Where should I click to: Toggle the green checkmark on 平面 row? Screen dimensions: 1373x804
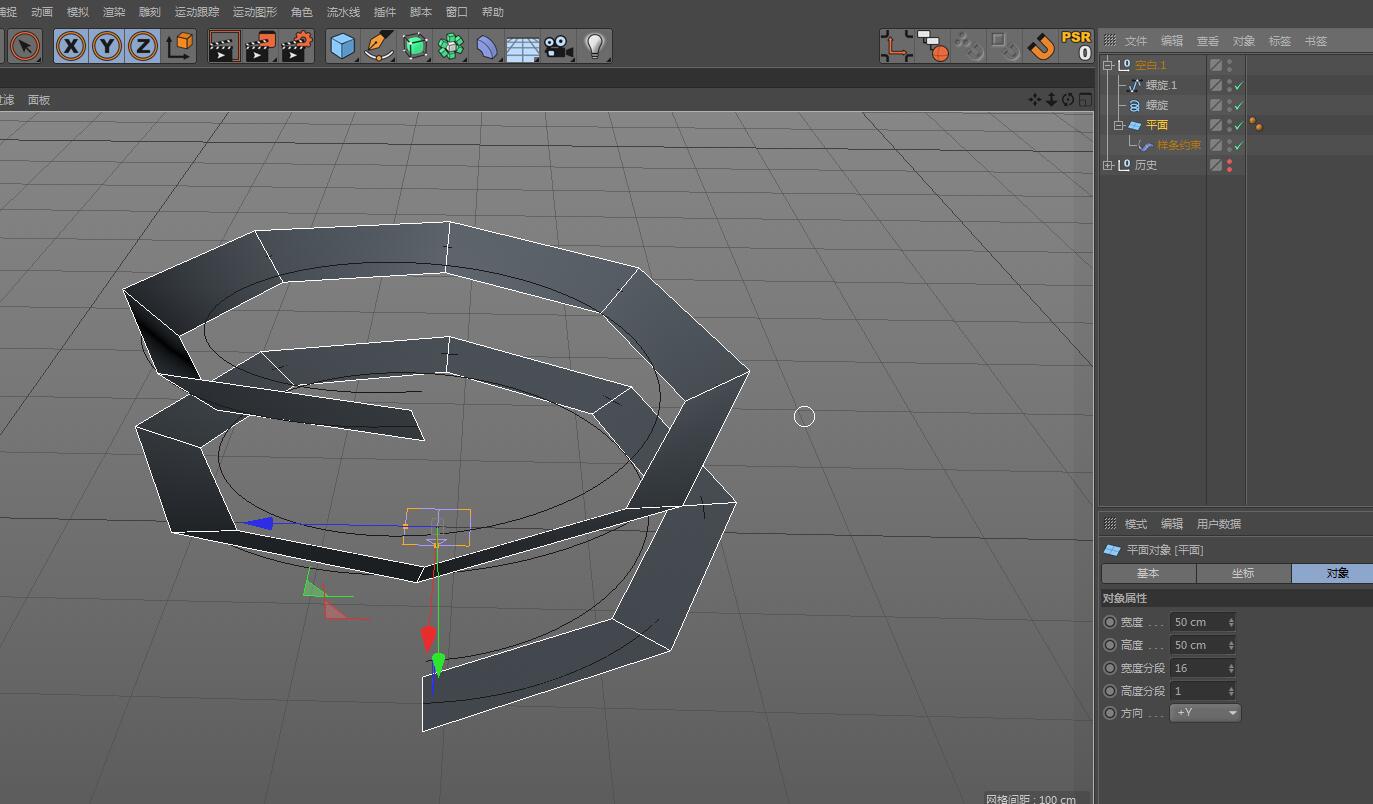(x=1239, y=125)
